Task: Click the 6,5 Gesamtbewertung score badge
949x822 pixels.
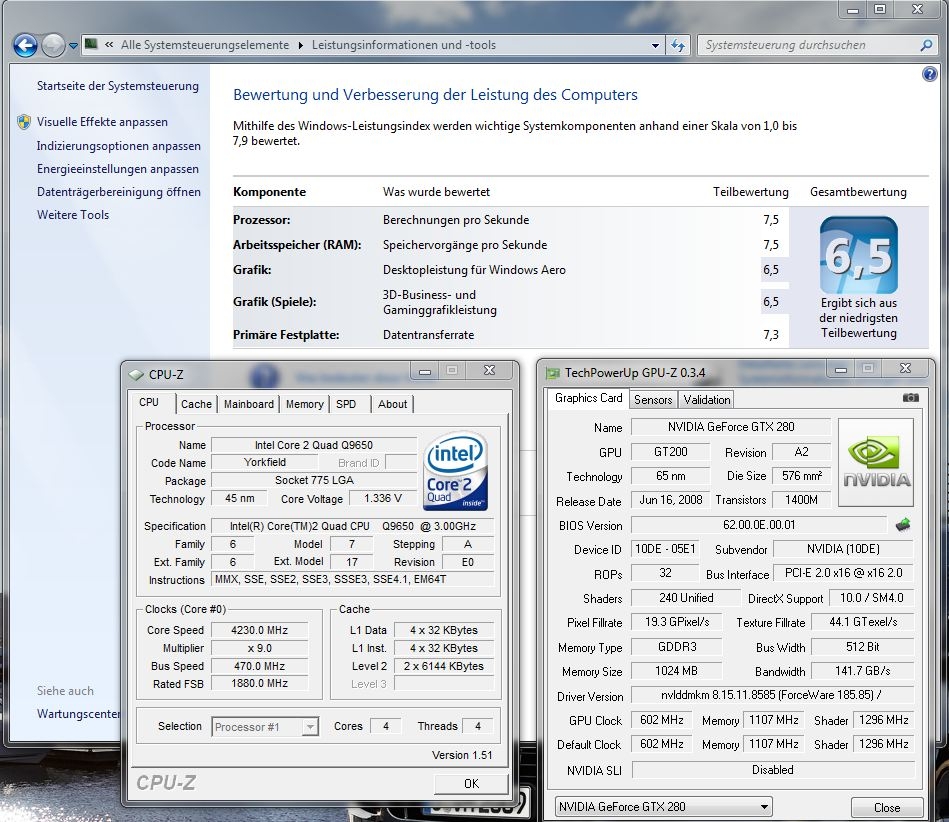Action: coord(858,256)
